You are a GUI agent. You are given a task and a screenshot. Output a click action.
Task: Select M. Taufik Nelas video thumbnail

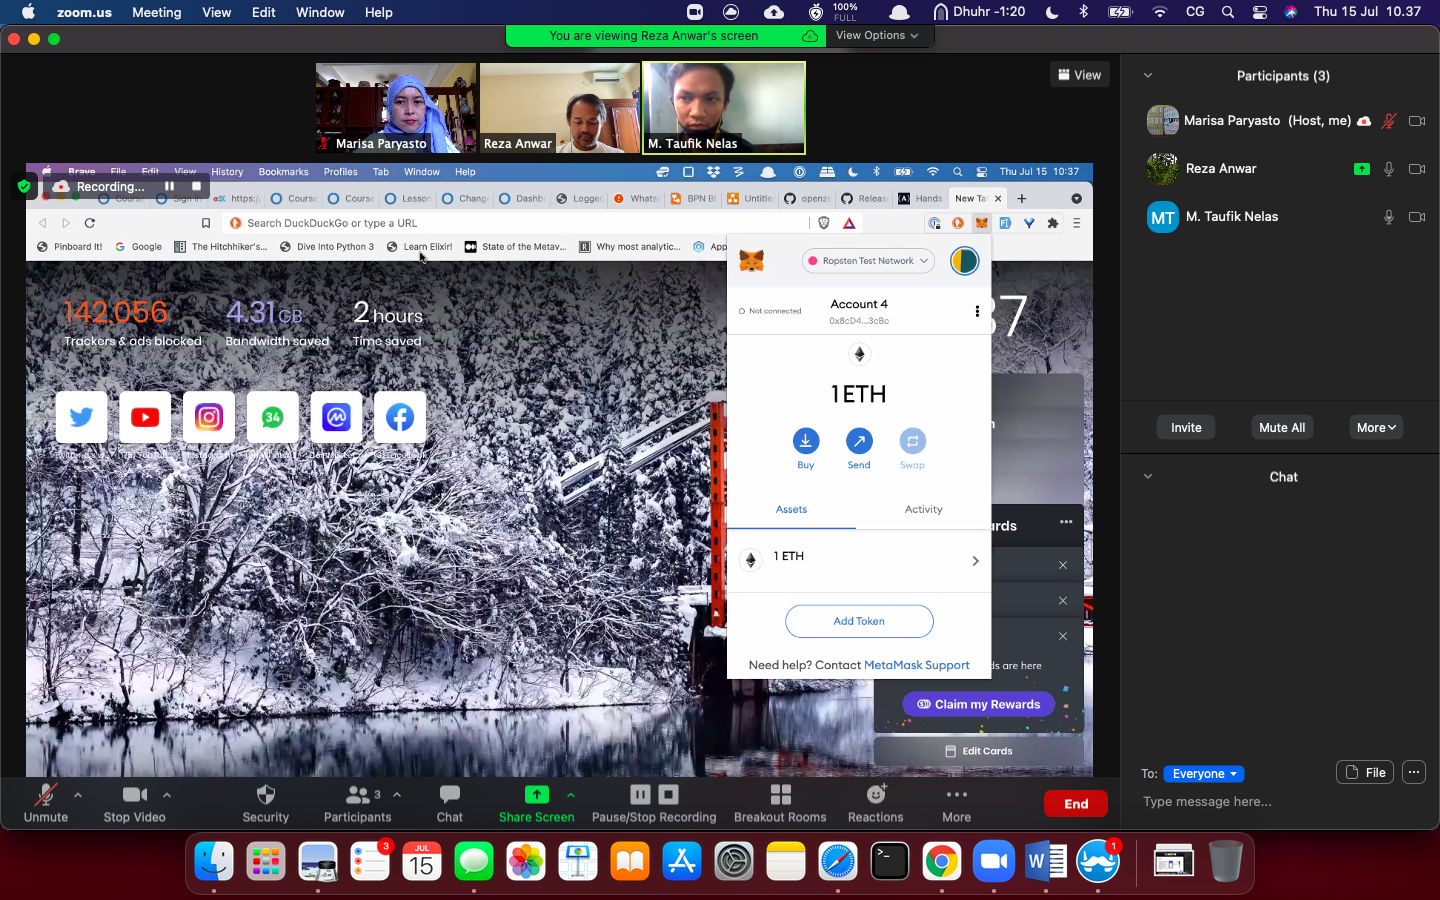coord(724,108)
